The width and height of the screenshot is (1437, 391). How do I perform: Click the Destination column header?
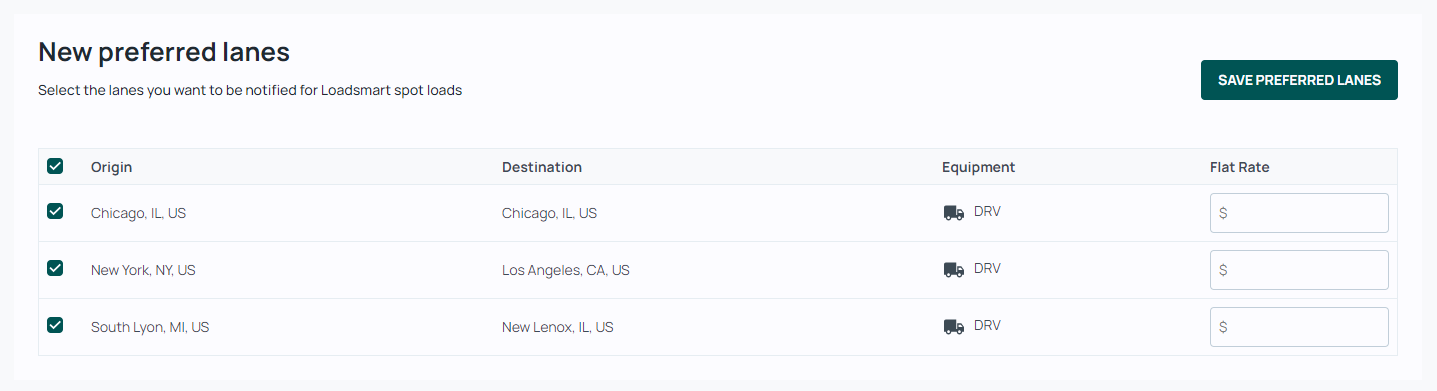(x=542, y=167)
